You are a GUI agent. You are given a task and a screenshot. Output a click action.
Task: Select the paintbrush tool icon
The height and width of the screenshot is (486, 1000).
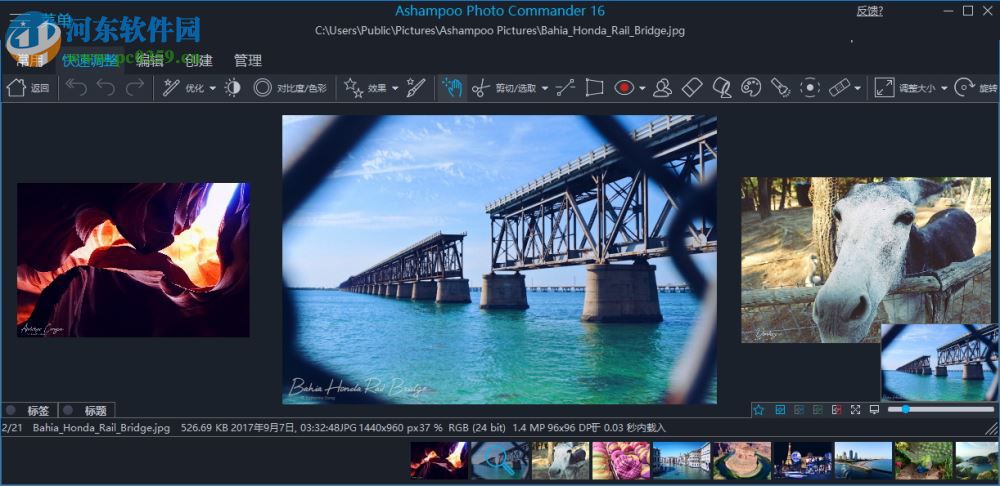[x=416, y=88]
